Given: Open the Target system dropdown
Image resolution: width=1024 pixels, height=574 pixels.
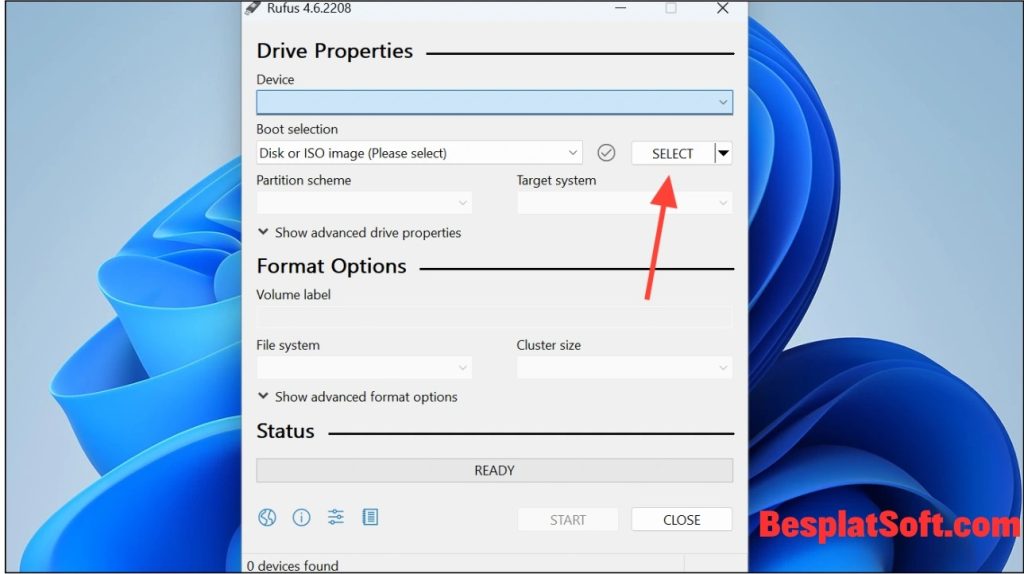Looking at the screenshot, I should [624, 203].
